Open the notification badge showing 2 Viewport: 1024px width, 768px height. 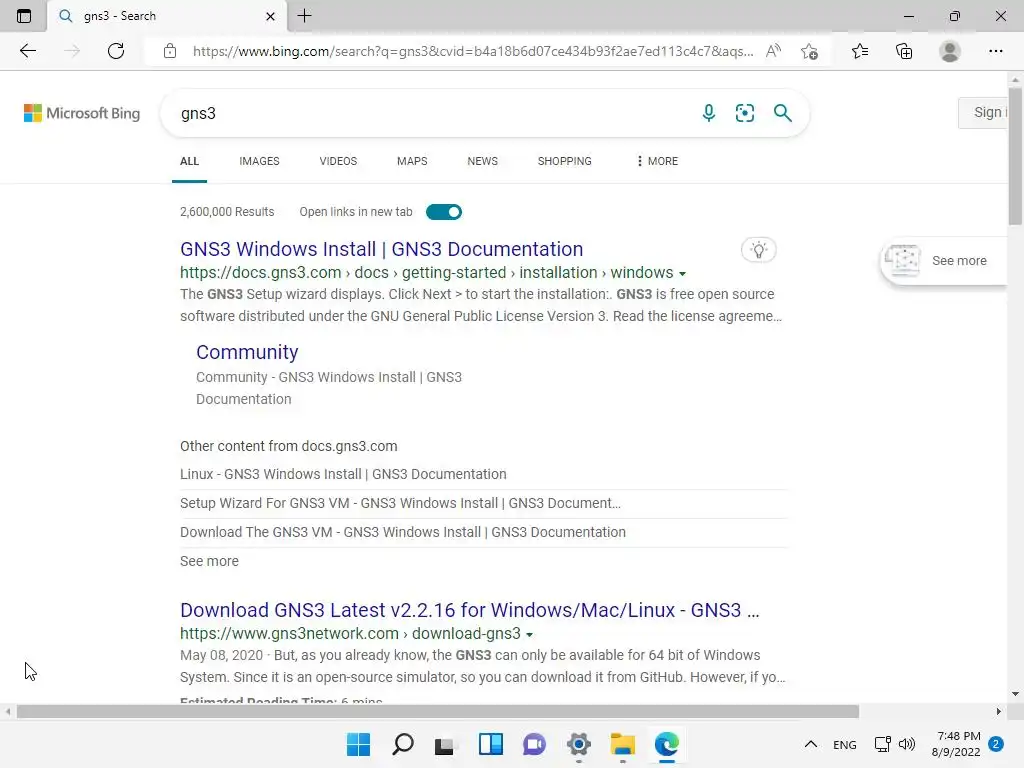[x=996, y=744]
